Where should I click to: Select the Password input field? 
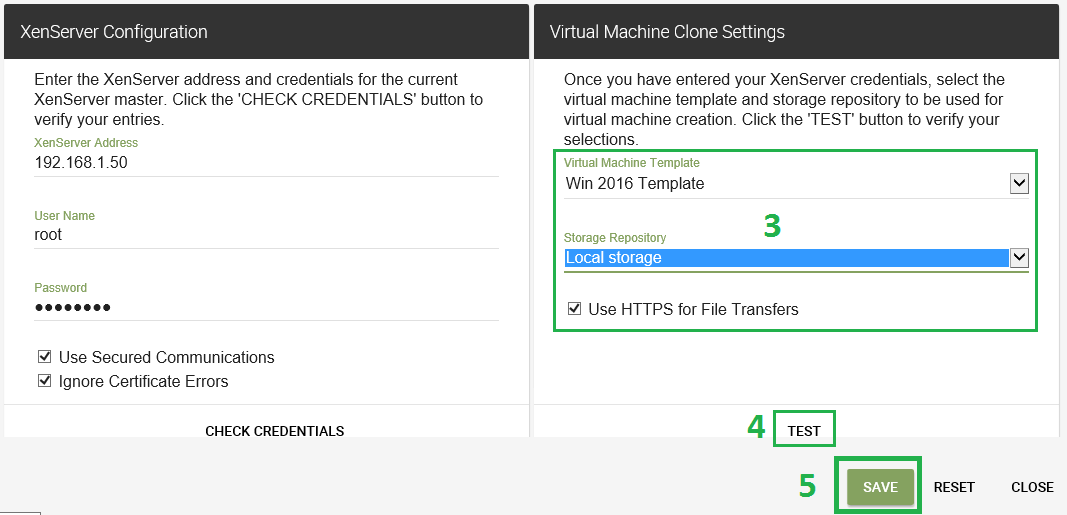click(x=265, y=307)
